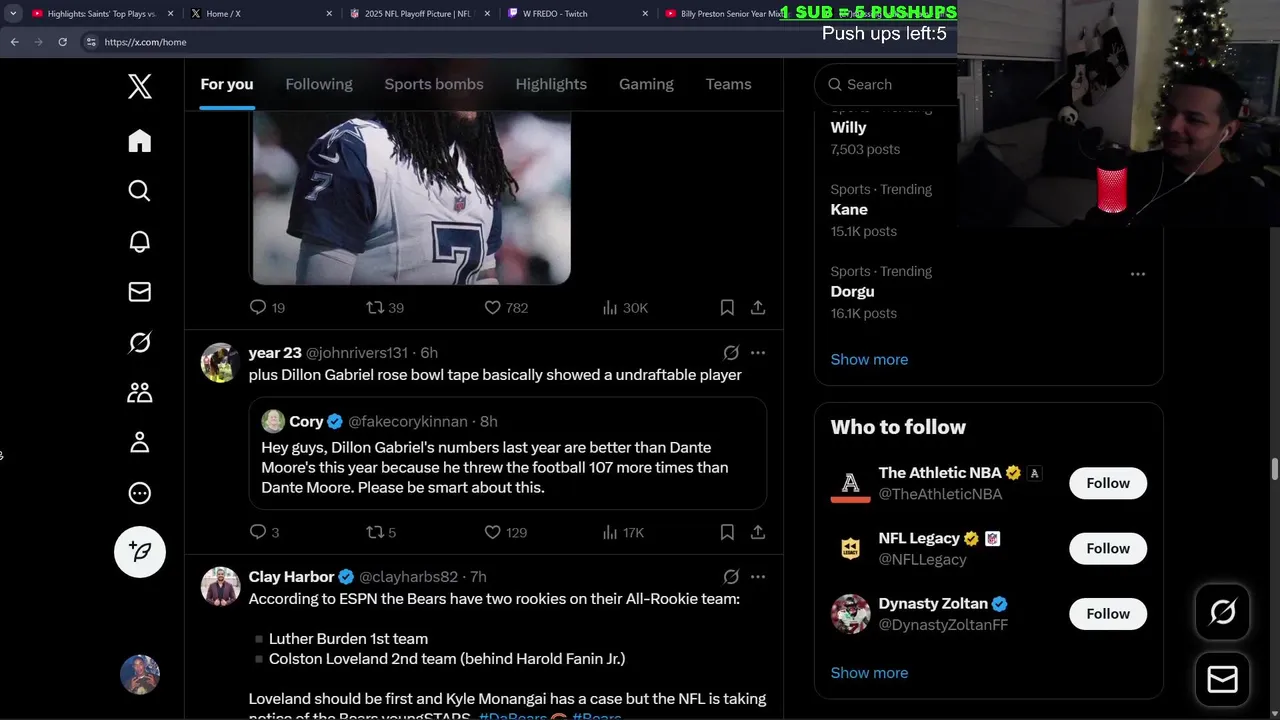The width and height of the screenshot is (1280, 720).
Task: Go to Home in the sidebar
Action: point(140,141)
